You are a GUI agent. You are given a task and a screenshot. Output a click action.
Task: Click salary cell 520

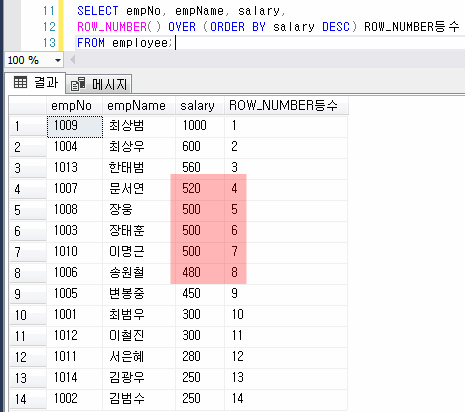tap(200, 189)
